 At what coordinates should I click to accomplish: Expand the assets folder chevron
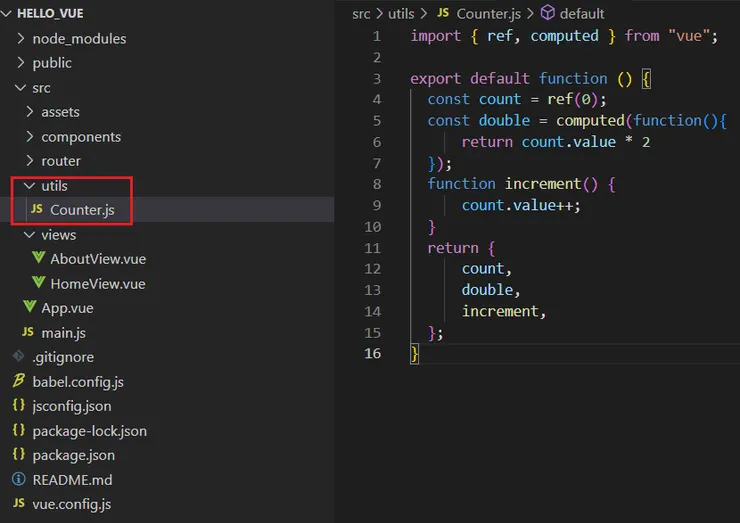(x=30, y=111)
